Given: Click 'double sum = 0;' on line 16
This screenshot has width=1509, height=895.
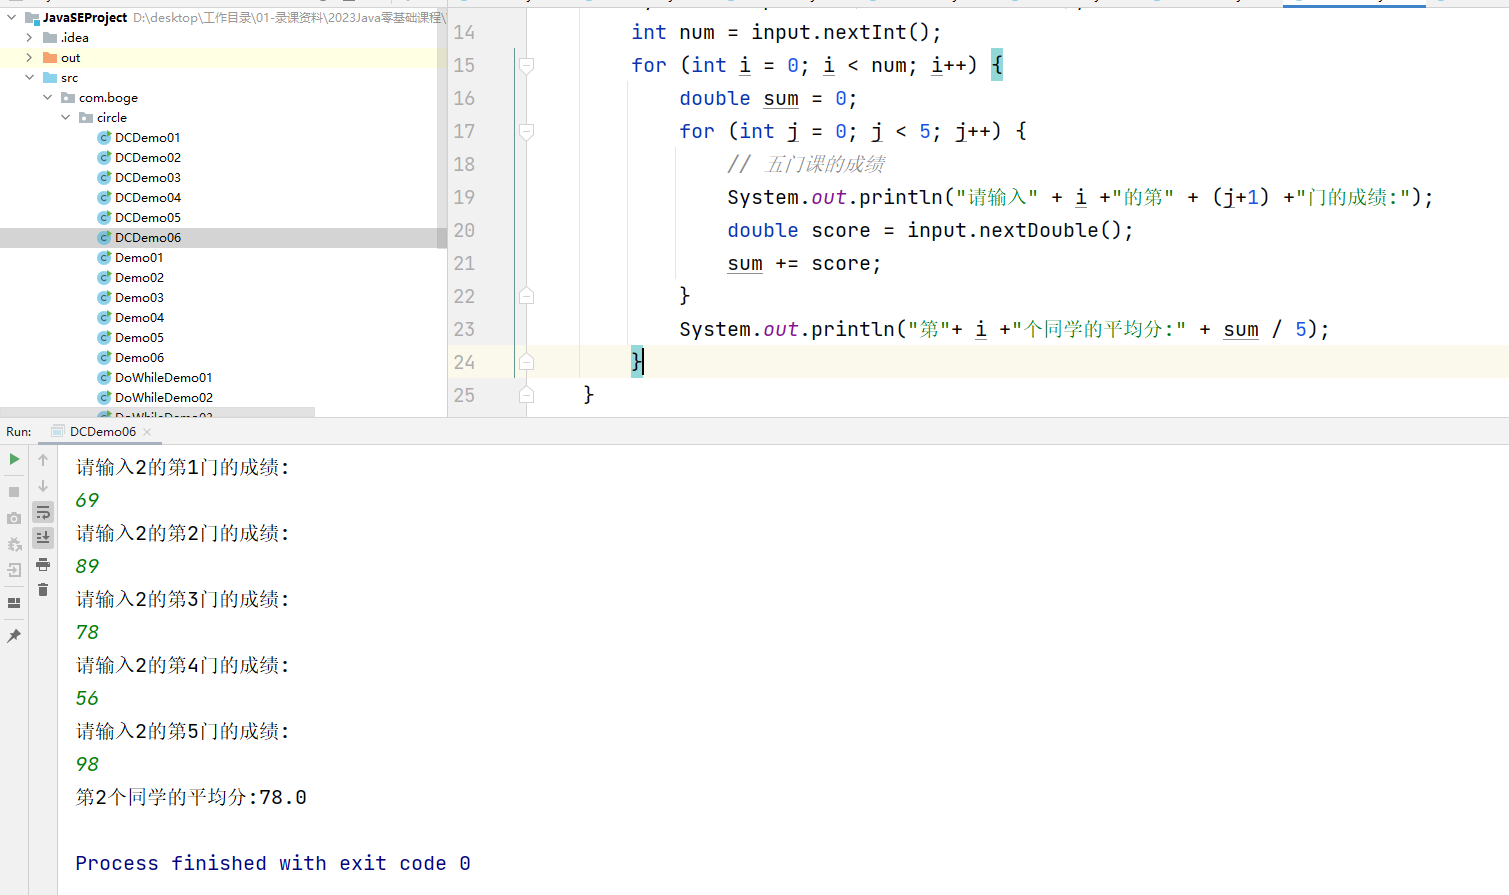Looking at the screenshot, I should tap(768, 98).
